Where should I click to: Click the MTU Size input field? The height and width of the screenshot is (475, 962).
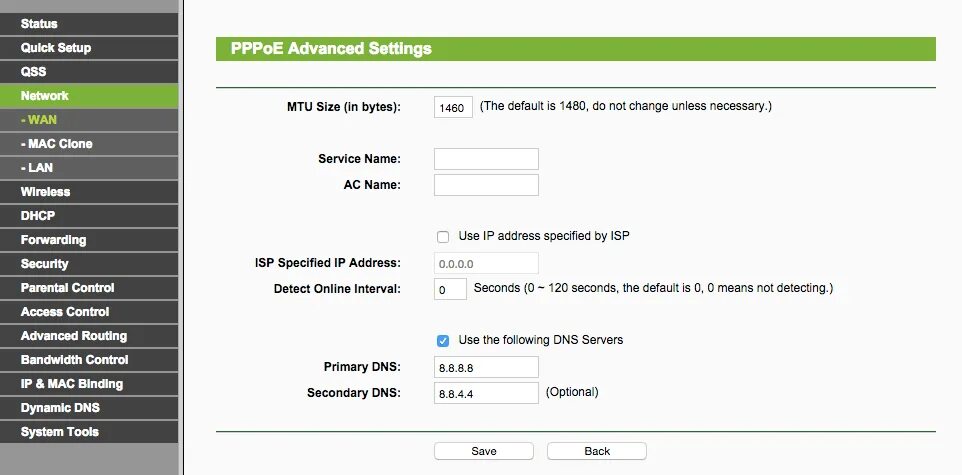453,107
